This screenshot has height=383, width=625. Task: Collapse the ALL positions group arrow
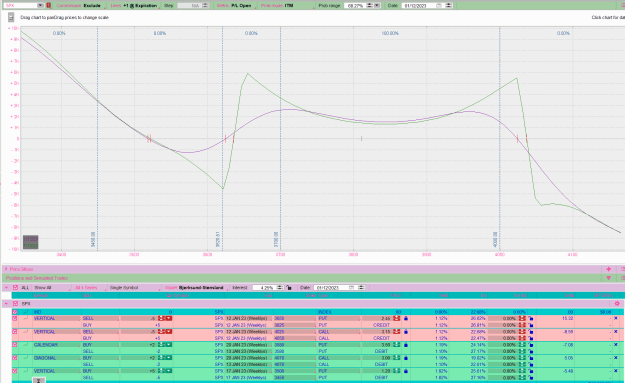pyautogui.click(x=6, y=287)
